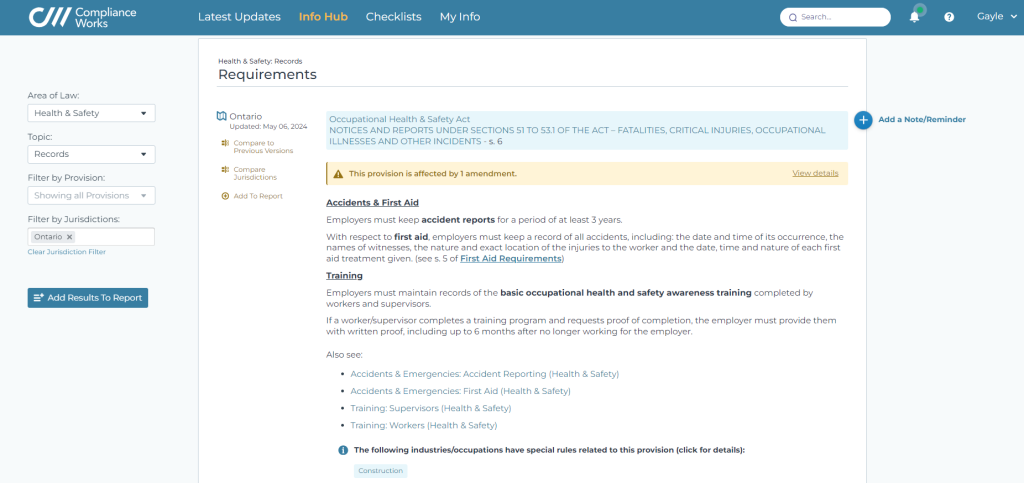Click the info icon beside industries note

coord(343,450)
